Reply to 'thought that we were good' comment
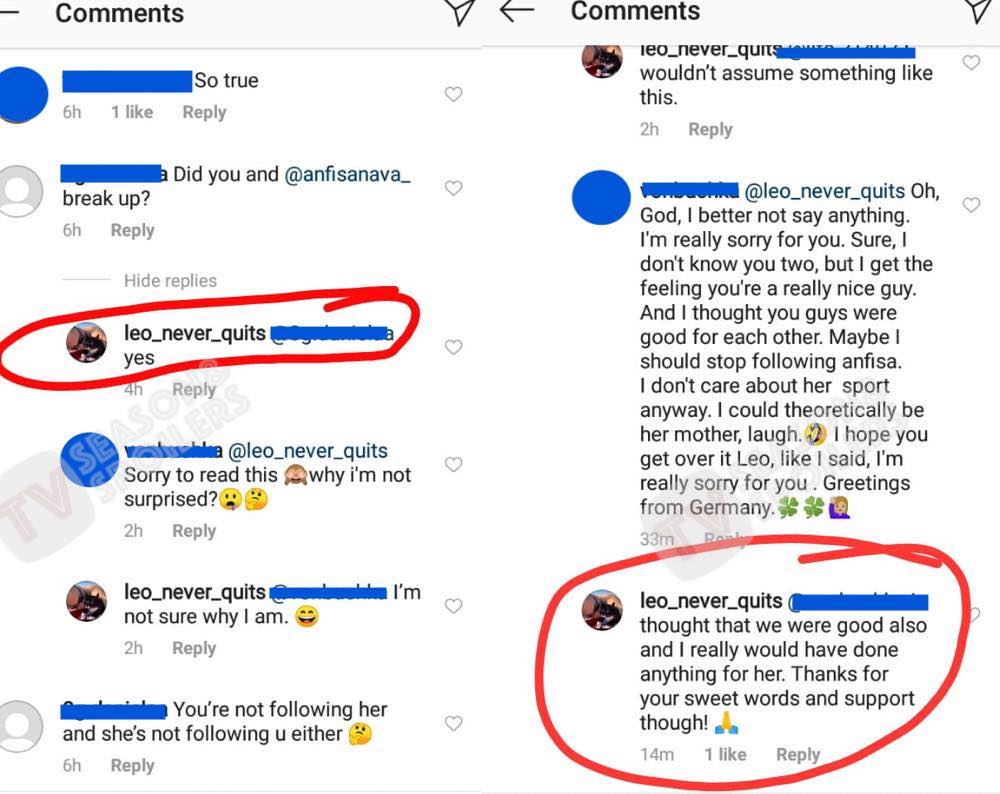Image resolution: width=1000 pixels, height=794 pixels. pyautogui.click(x=798, y=754)
